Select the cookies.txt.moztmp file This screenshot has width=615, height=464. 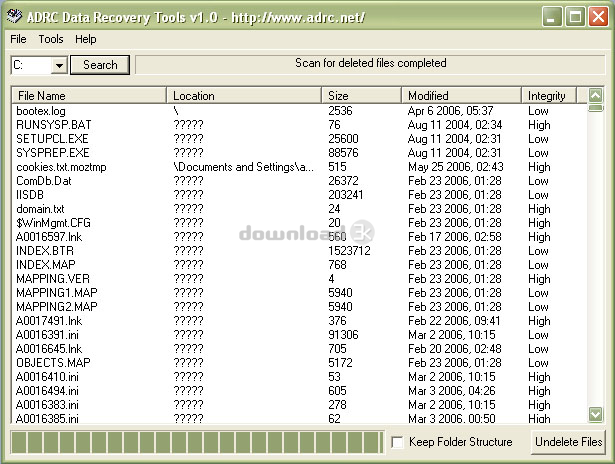tap(61, 167)
